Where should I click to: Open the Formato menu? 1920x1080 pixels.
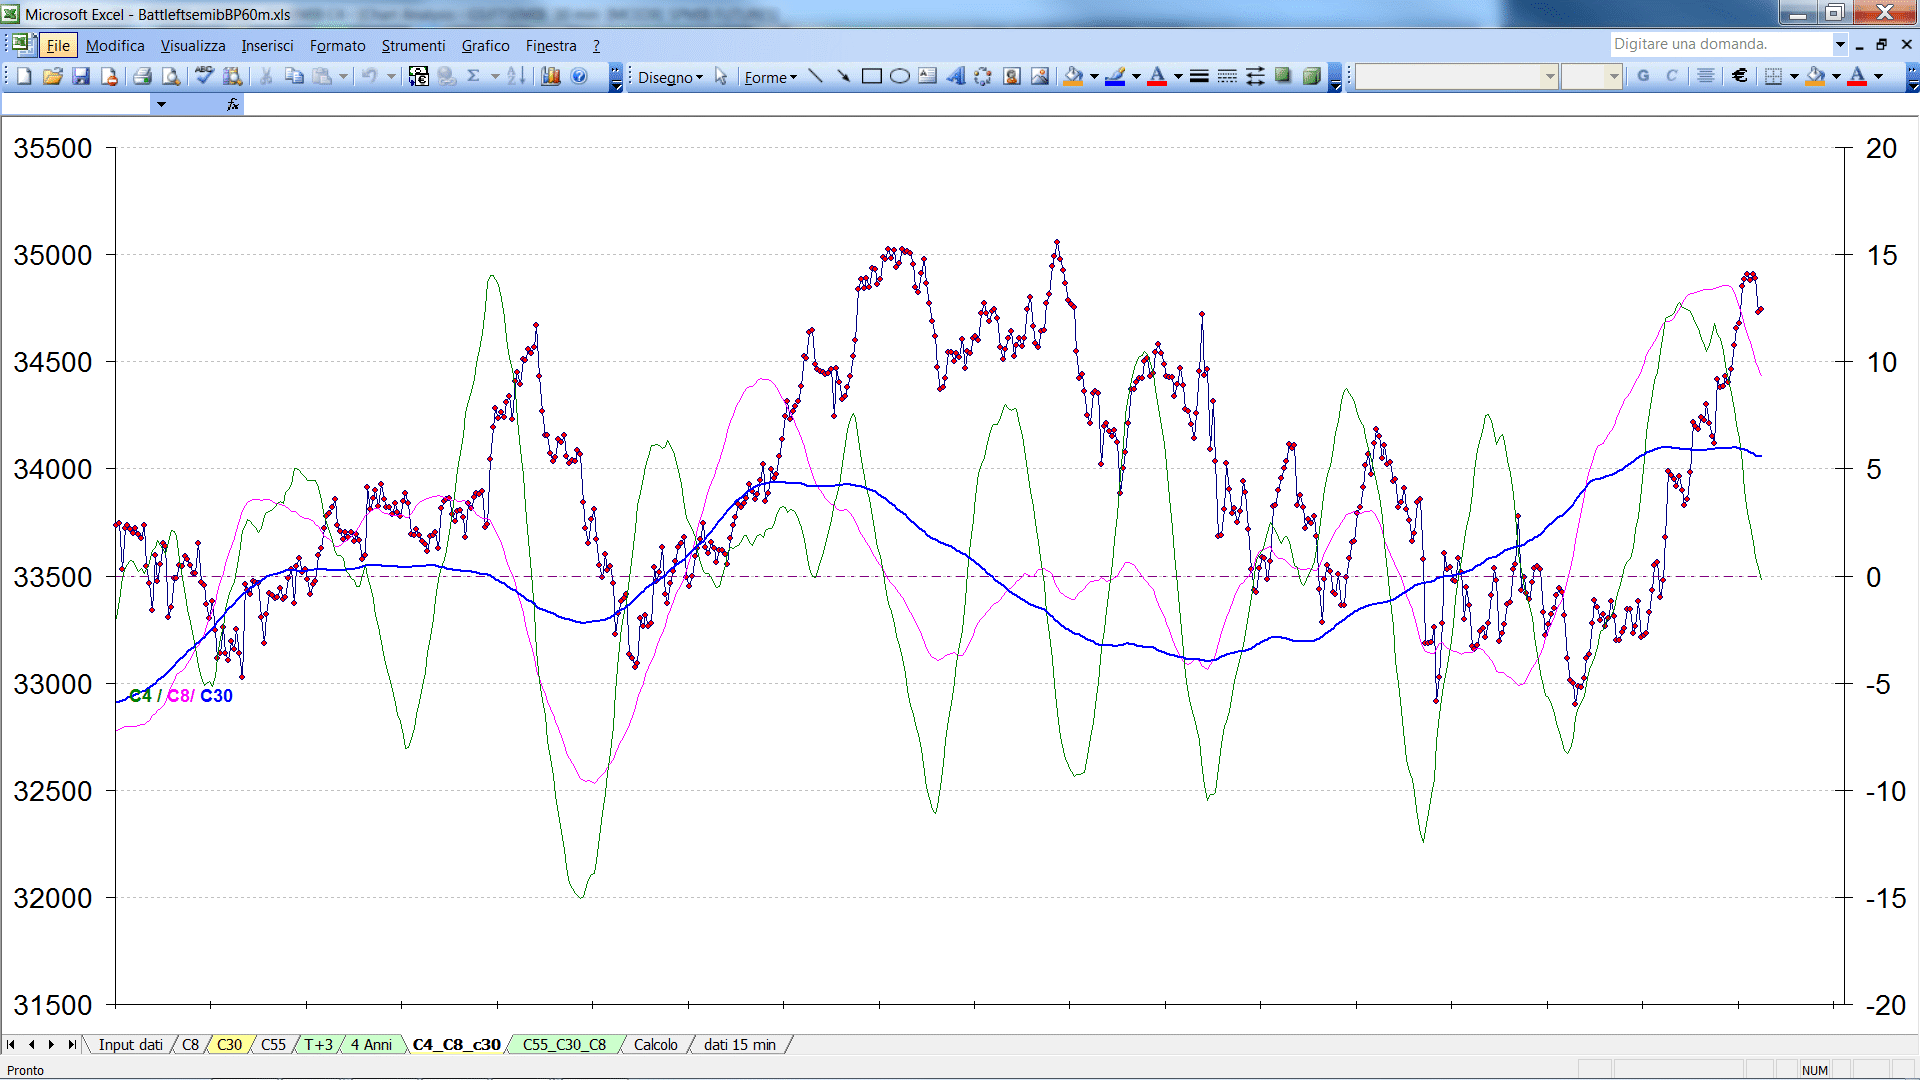(338, 45)
